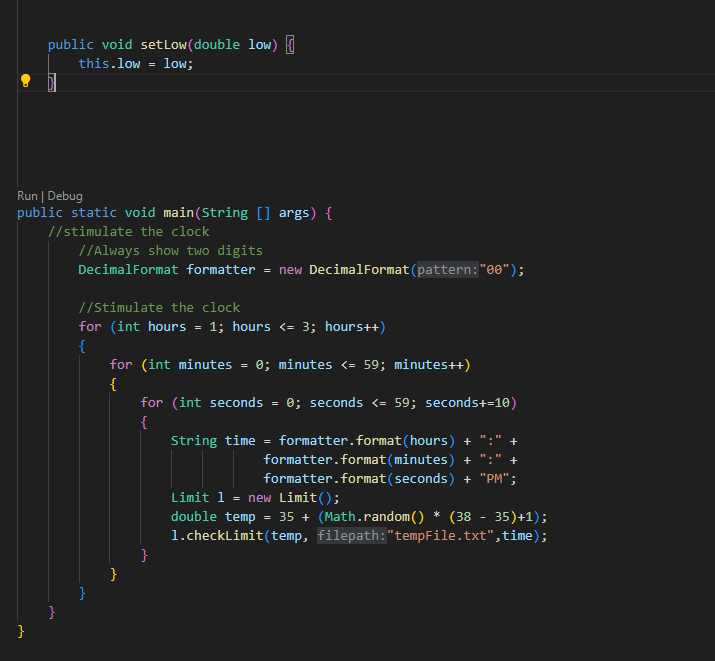Click the Debug code lens link

tap(65, 196)
